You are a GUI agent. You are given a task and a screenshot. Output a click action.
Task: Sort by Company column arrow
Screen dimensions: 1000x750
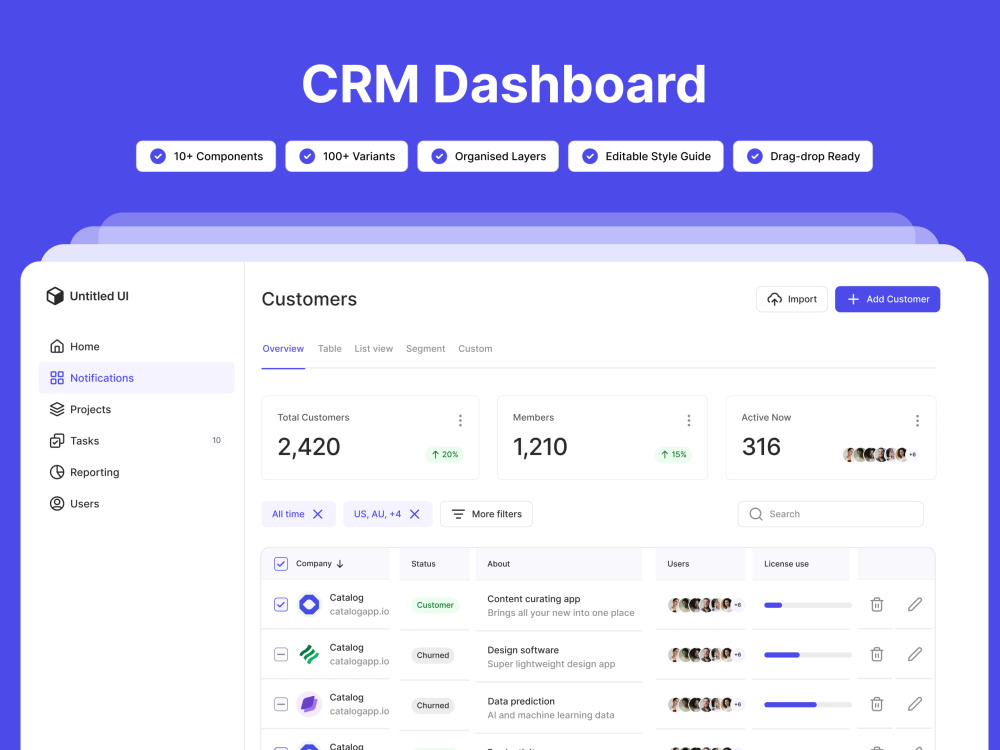pos(340,564)
